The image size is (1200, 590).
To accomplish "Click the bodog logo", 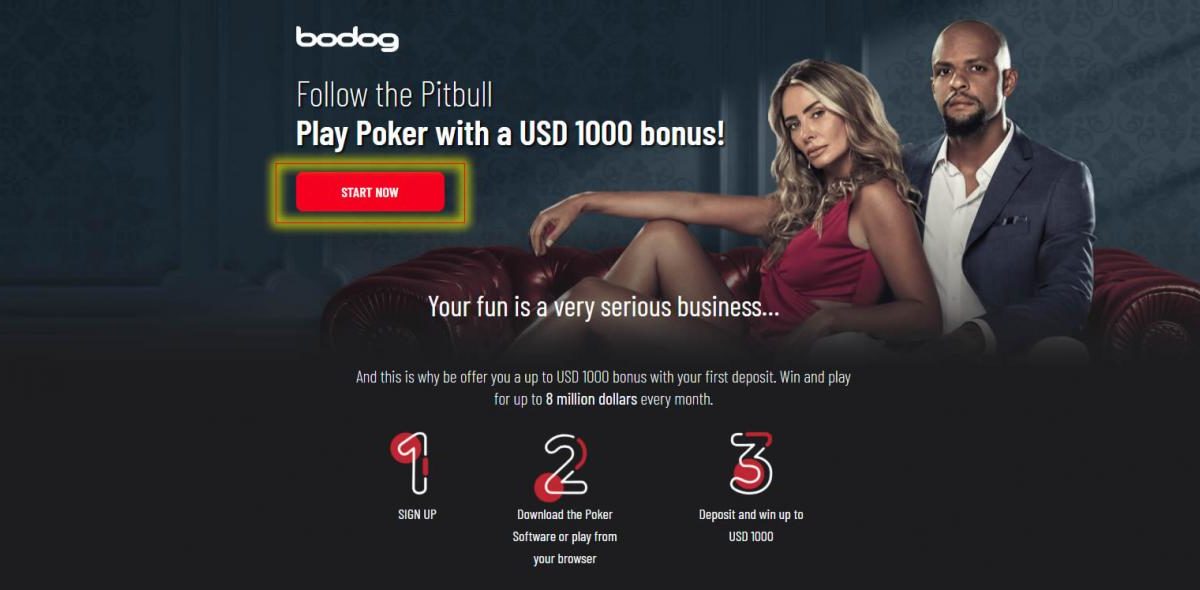I will point(347,39).
